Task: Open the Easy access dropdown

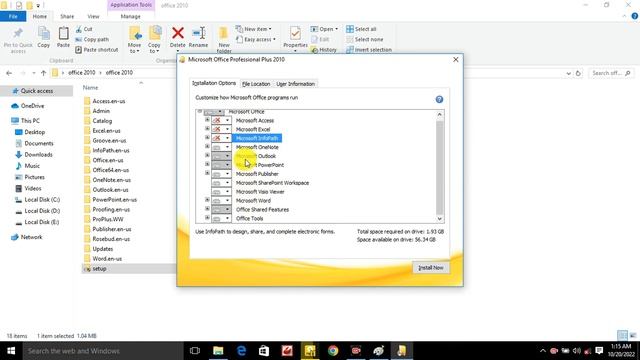Action: (x=256, y=39)
